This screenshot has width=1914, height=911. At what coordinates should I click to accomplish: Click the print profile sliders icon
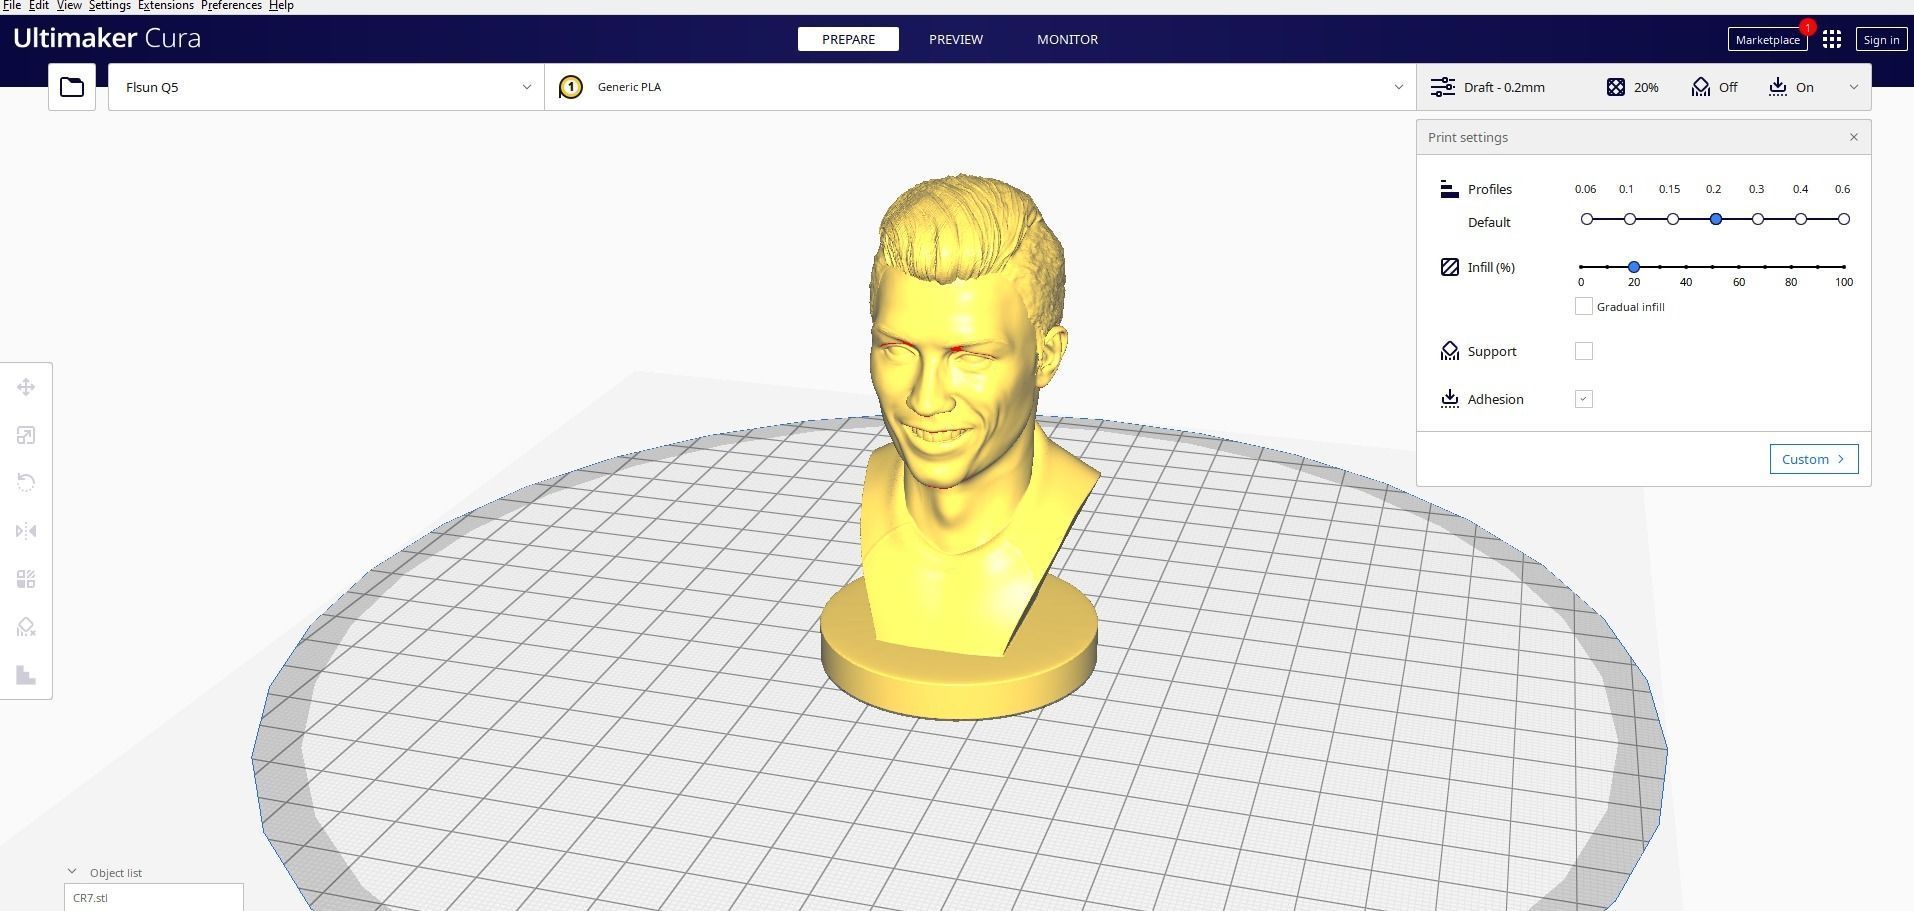pyautogui.click(x=1442, y=87)
